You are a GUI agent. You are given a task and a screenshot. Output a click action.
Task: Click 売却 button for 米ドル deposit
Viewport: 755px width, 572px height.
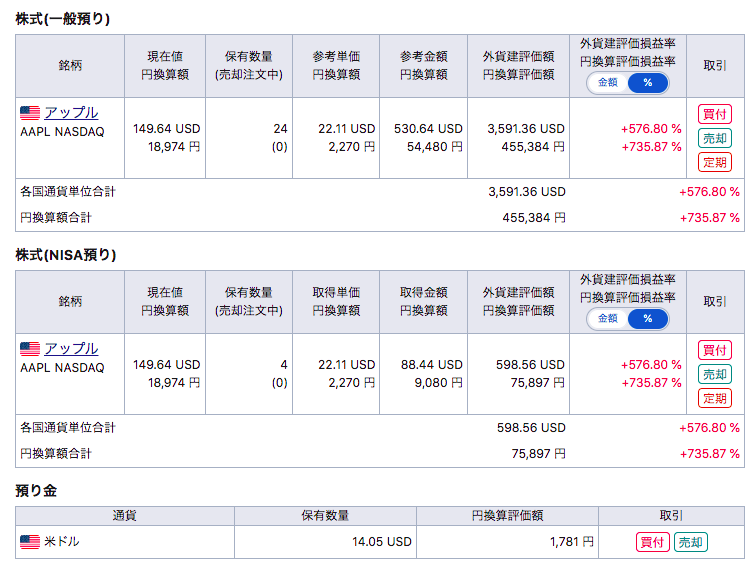pos(690,542)
